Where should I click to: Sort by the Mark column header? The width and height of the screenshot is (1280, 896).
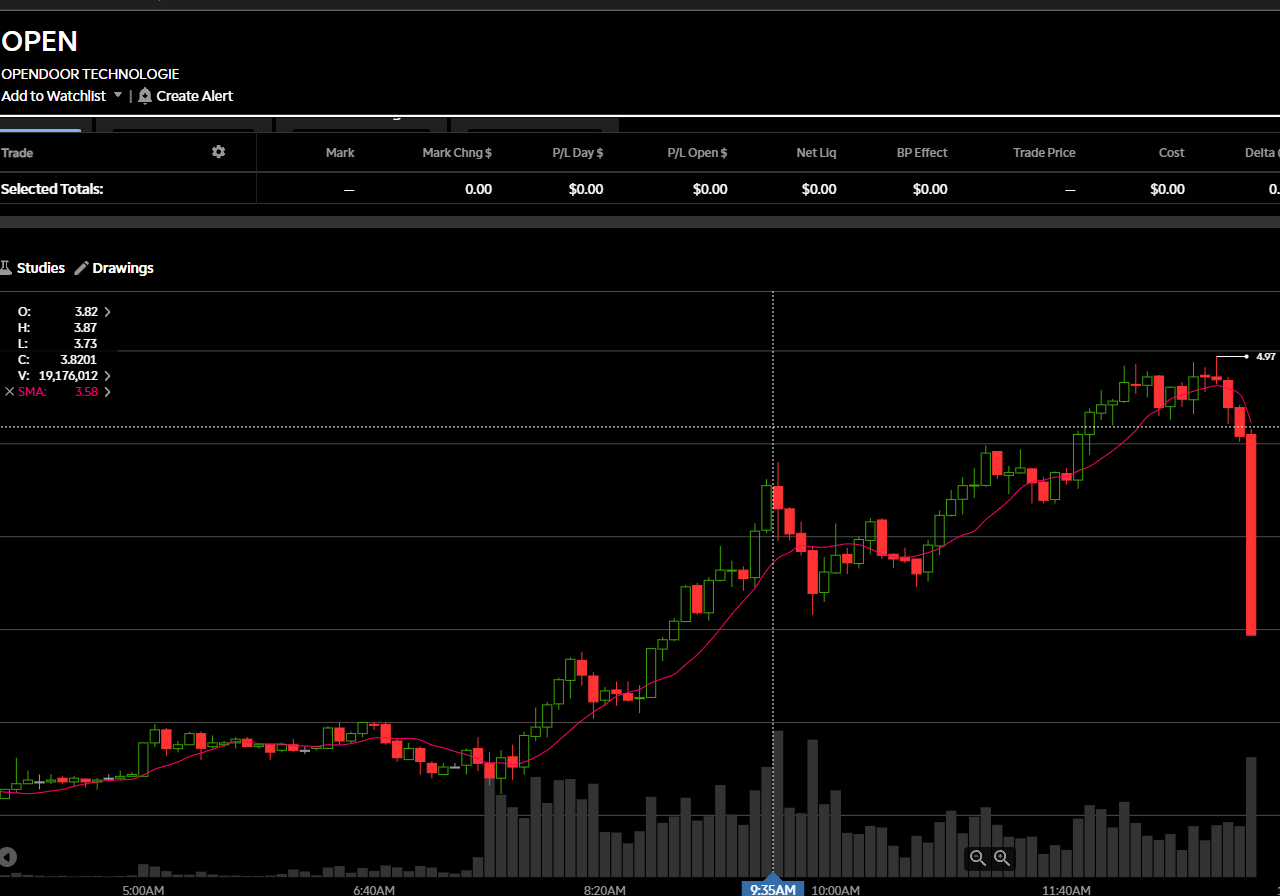[340, 153]
